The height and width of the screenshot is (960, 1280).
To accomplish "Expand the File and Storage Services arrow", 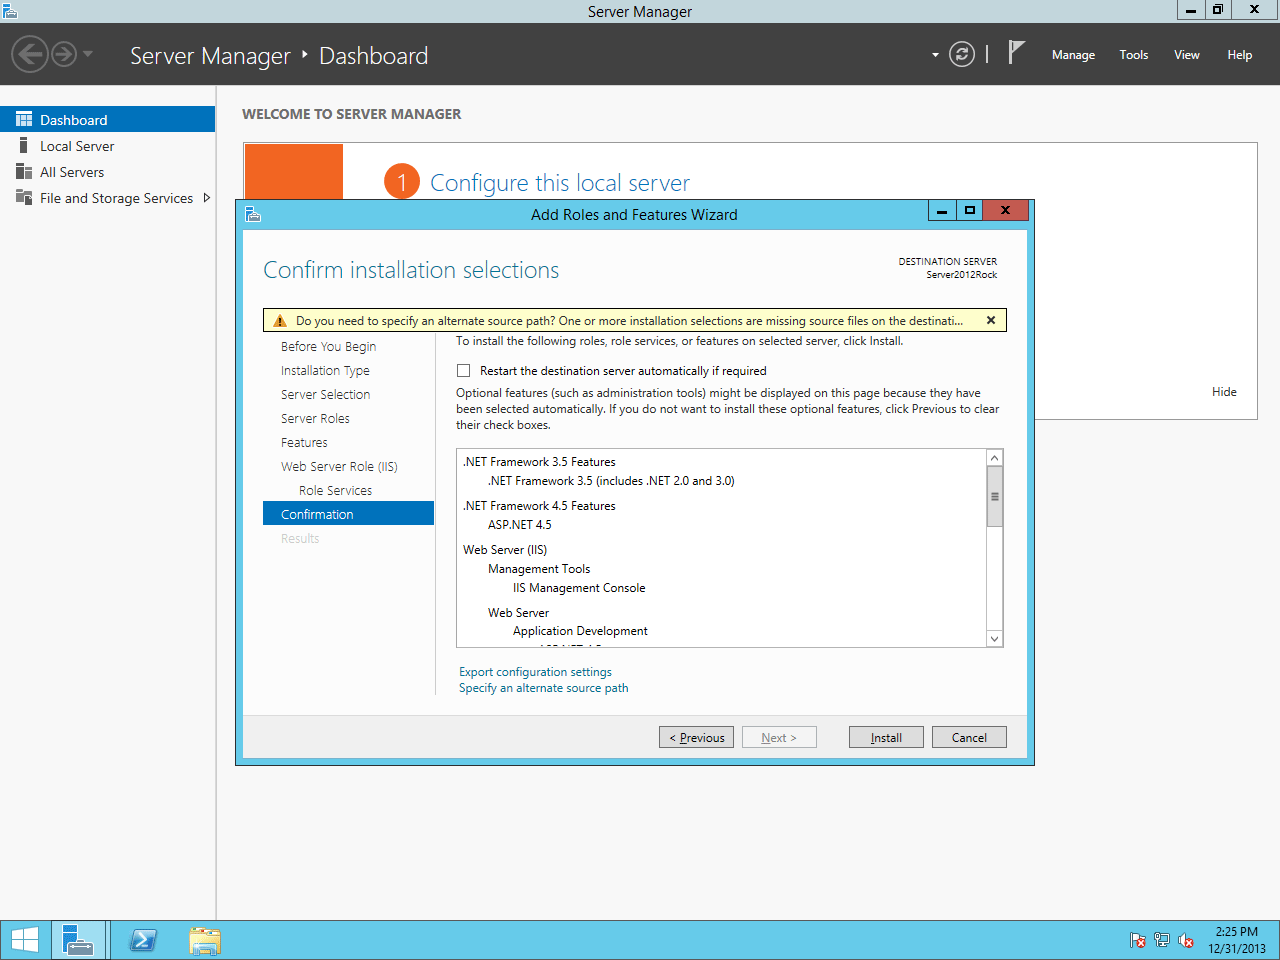I will 207,198.
